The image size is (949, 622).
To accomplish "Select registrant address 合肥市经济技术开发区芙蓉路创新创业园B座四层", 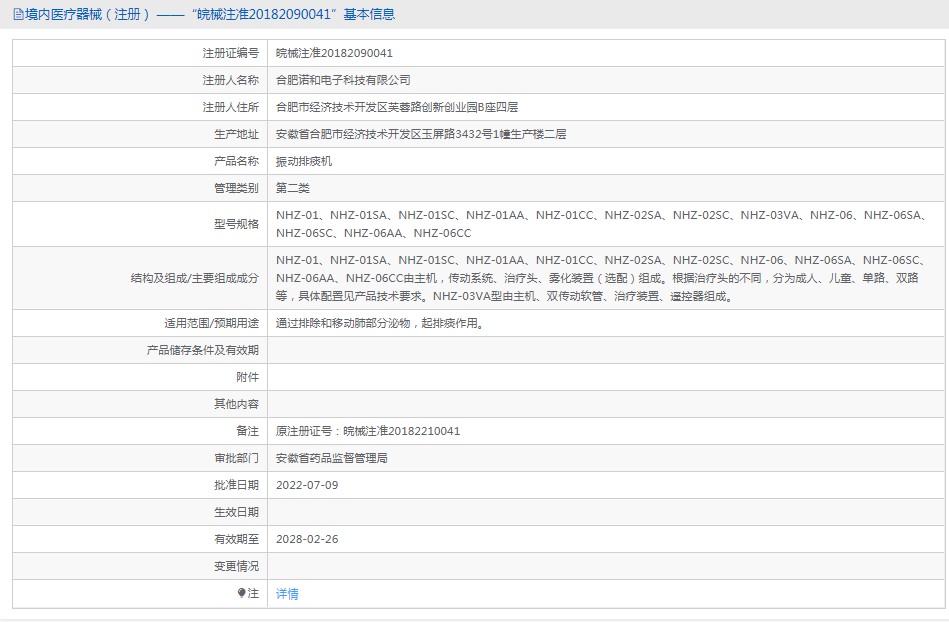I will pos(397,107).
